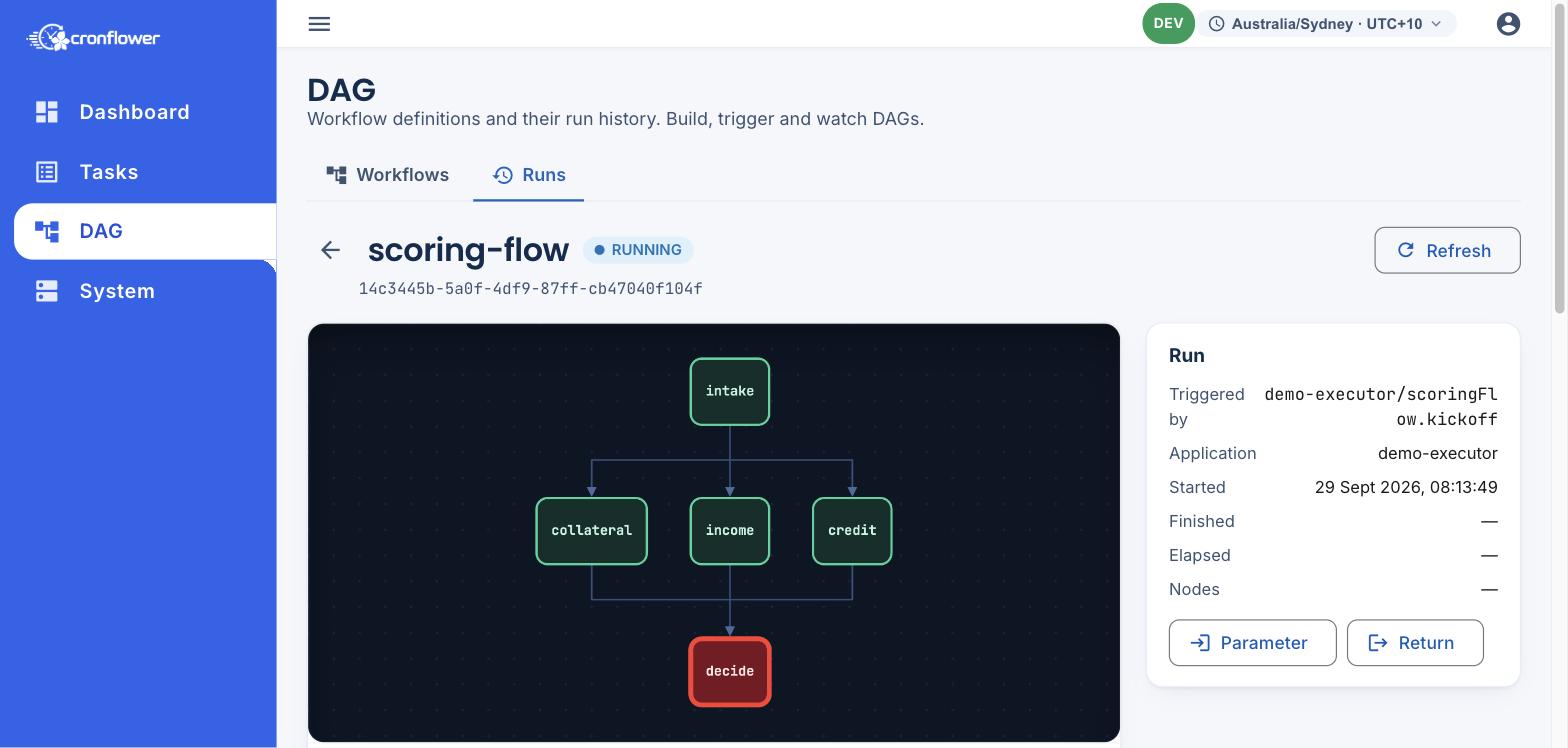Switch to the Workflows tab
Image resolution: width=1568 pixels, height=748 pixels.
click(x=388, y=175)
